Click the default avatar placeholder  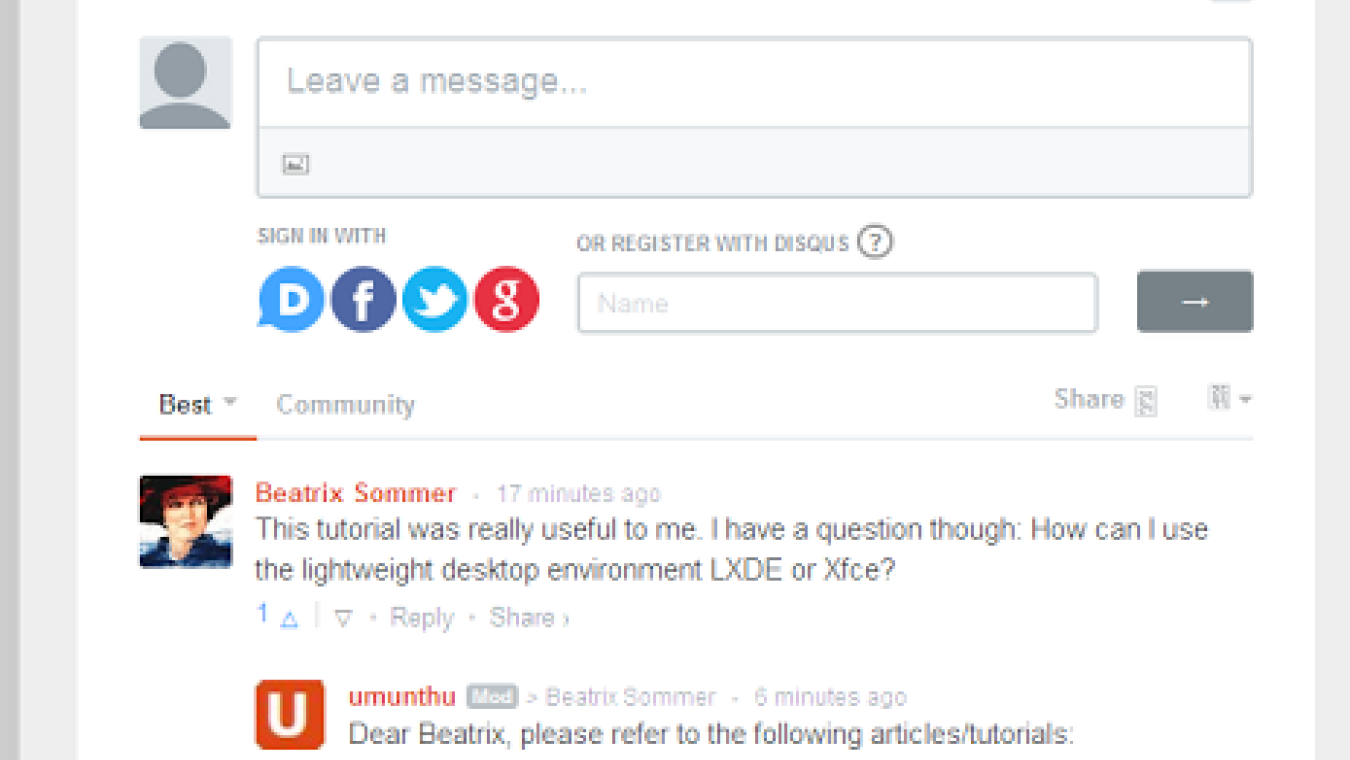point(185,83)
